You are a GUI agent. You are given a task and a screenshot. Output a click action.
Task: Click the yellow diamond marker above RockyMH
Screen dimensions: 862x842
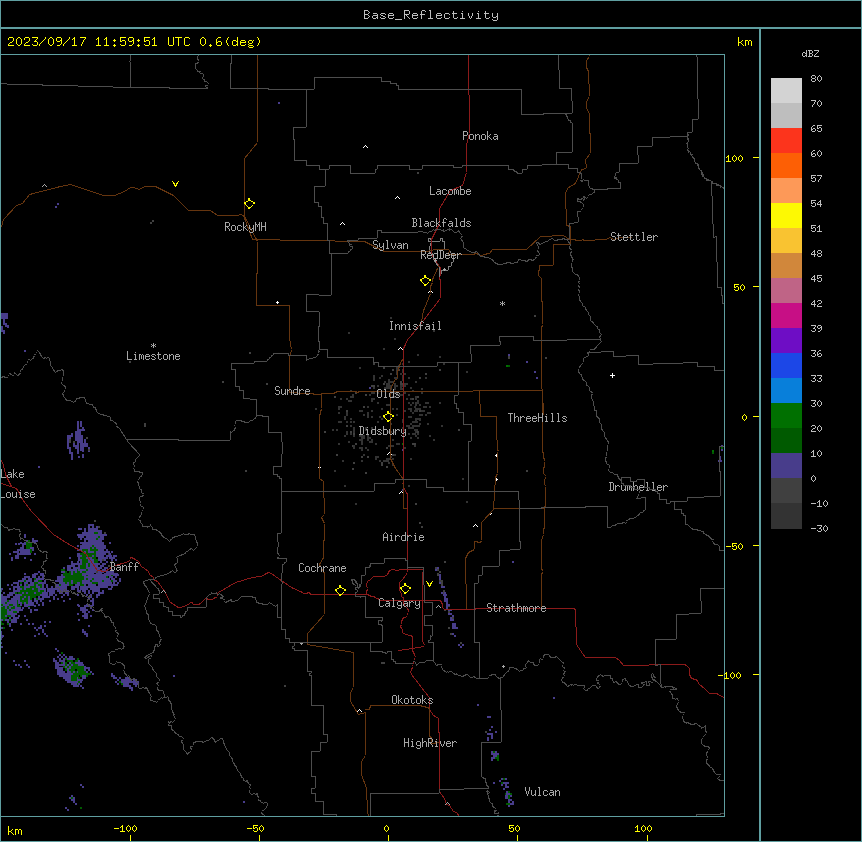(249, 204)
